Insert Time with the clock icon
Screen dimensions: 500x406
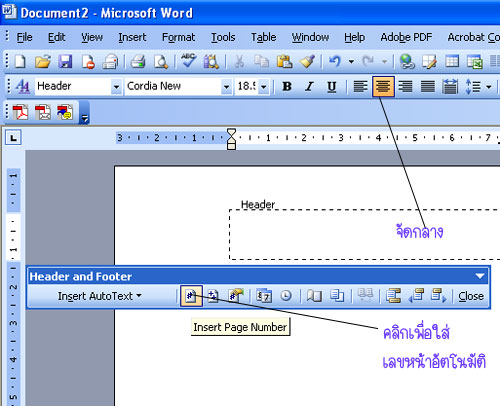click(x=286, y=296)
